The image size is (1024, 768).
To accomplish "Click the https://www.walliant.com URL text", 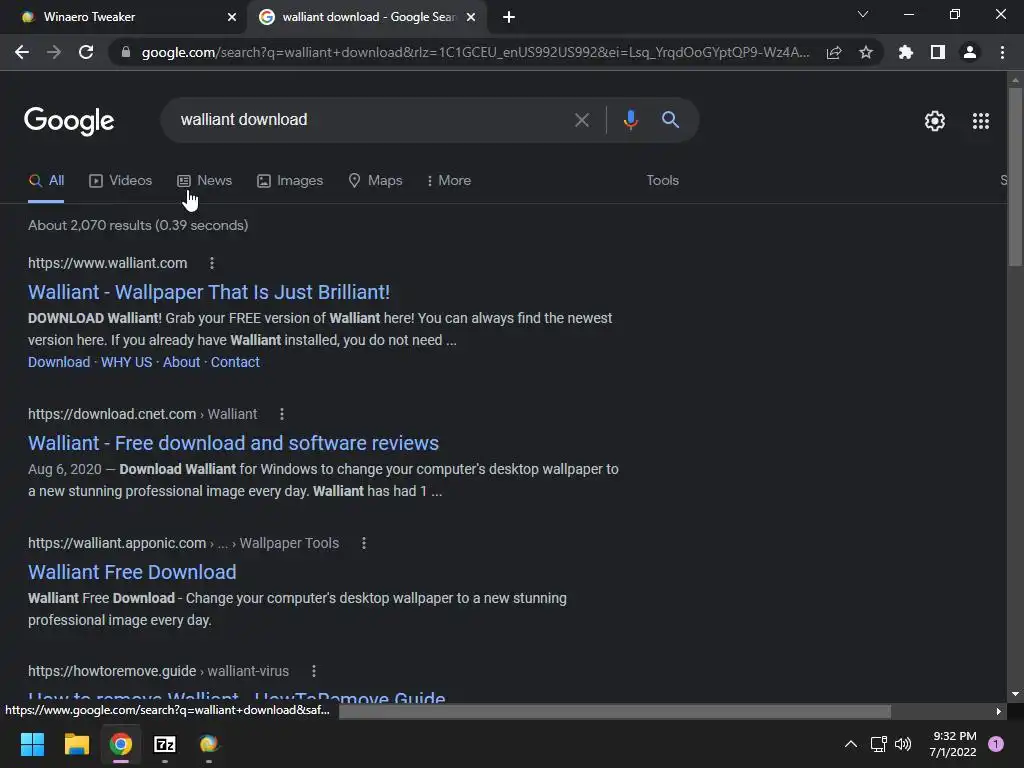I will pos(107,263).
